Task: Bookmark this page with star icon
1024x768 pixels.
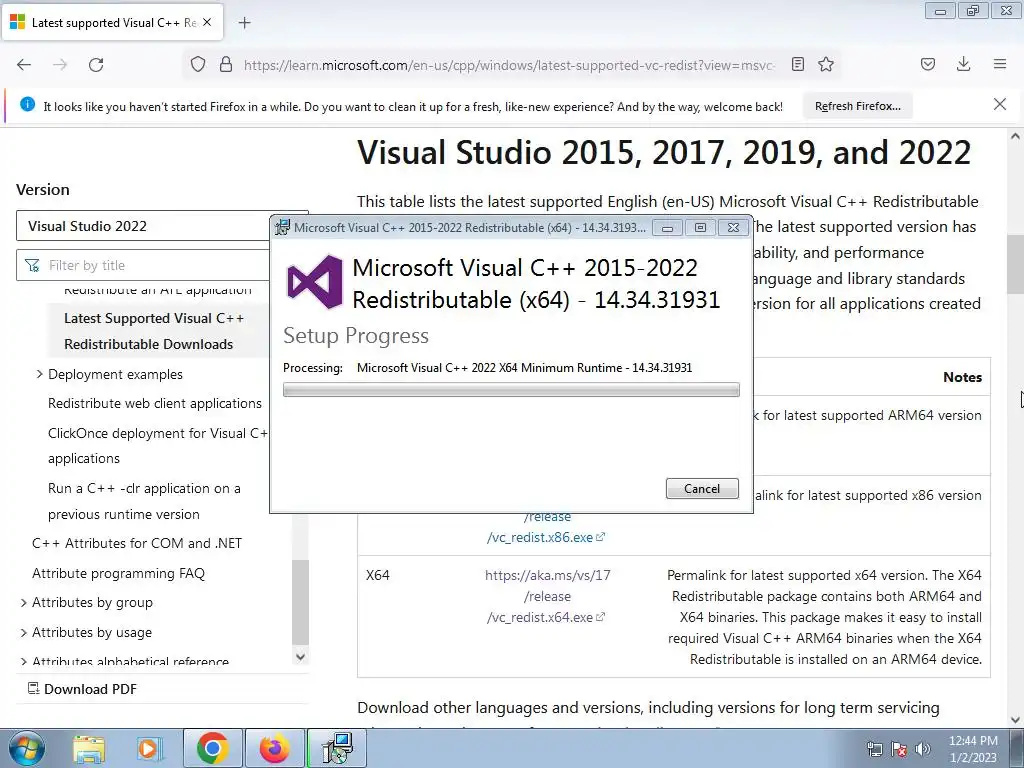Action: click(x=826, y=64)
